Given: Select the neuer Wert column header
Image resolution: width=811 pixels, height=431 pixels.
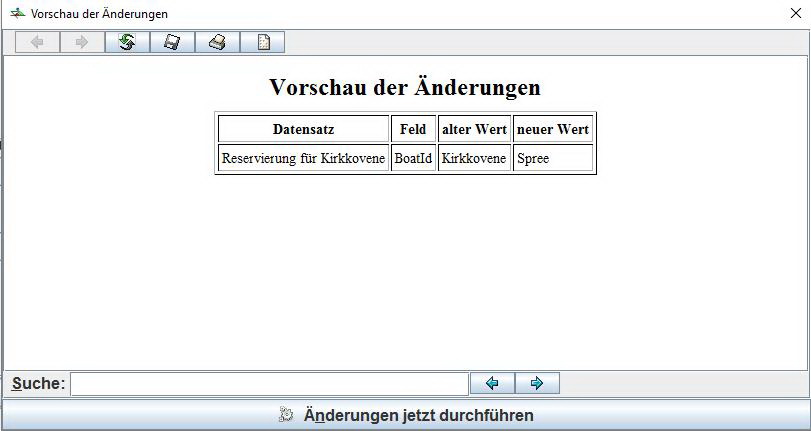Looking at the screenshot, I should pos(553,129).
